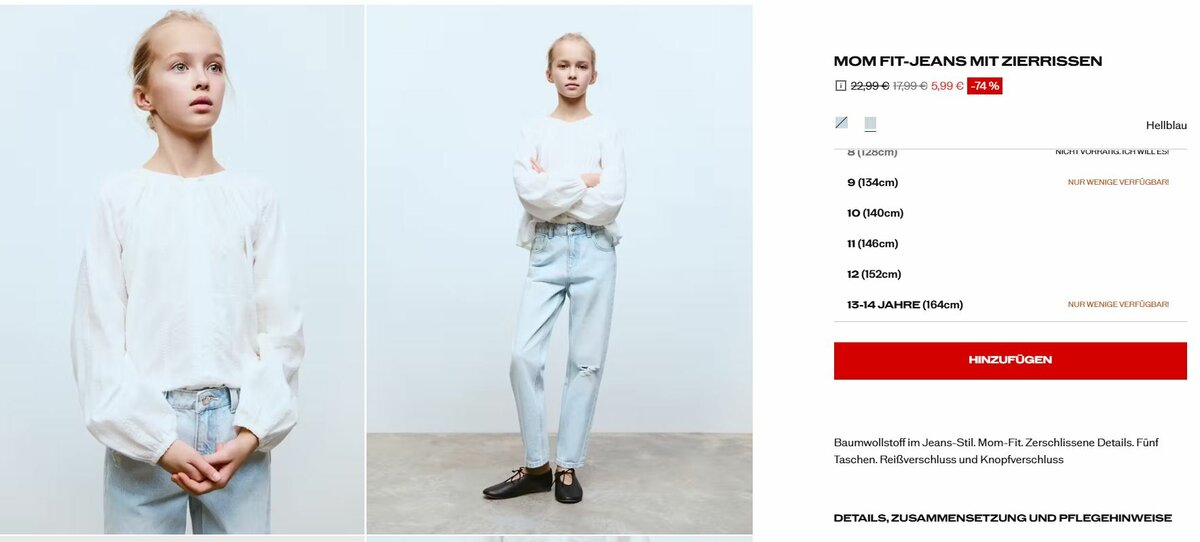Click the 'Nicht vorrätig. Ich will es!' link
This screenshot has width=1200, height=542.
[1112, 152]
